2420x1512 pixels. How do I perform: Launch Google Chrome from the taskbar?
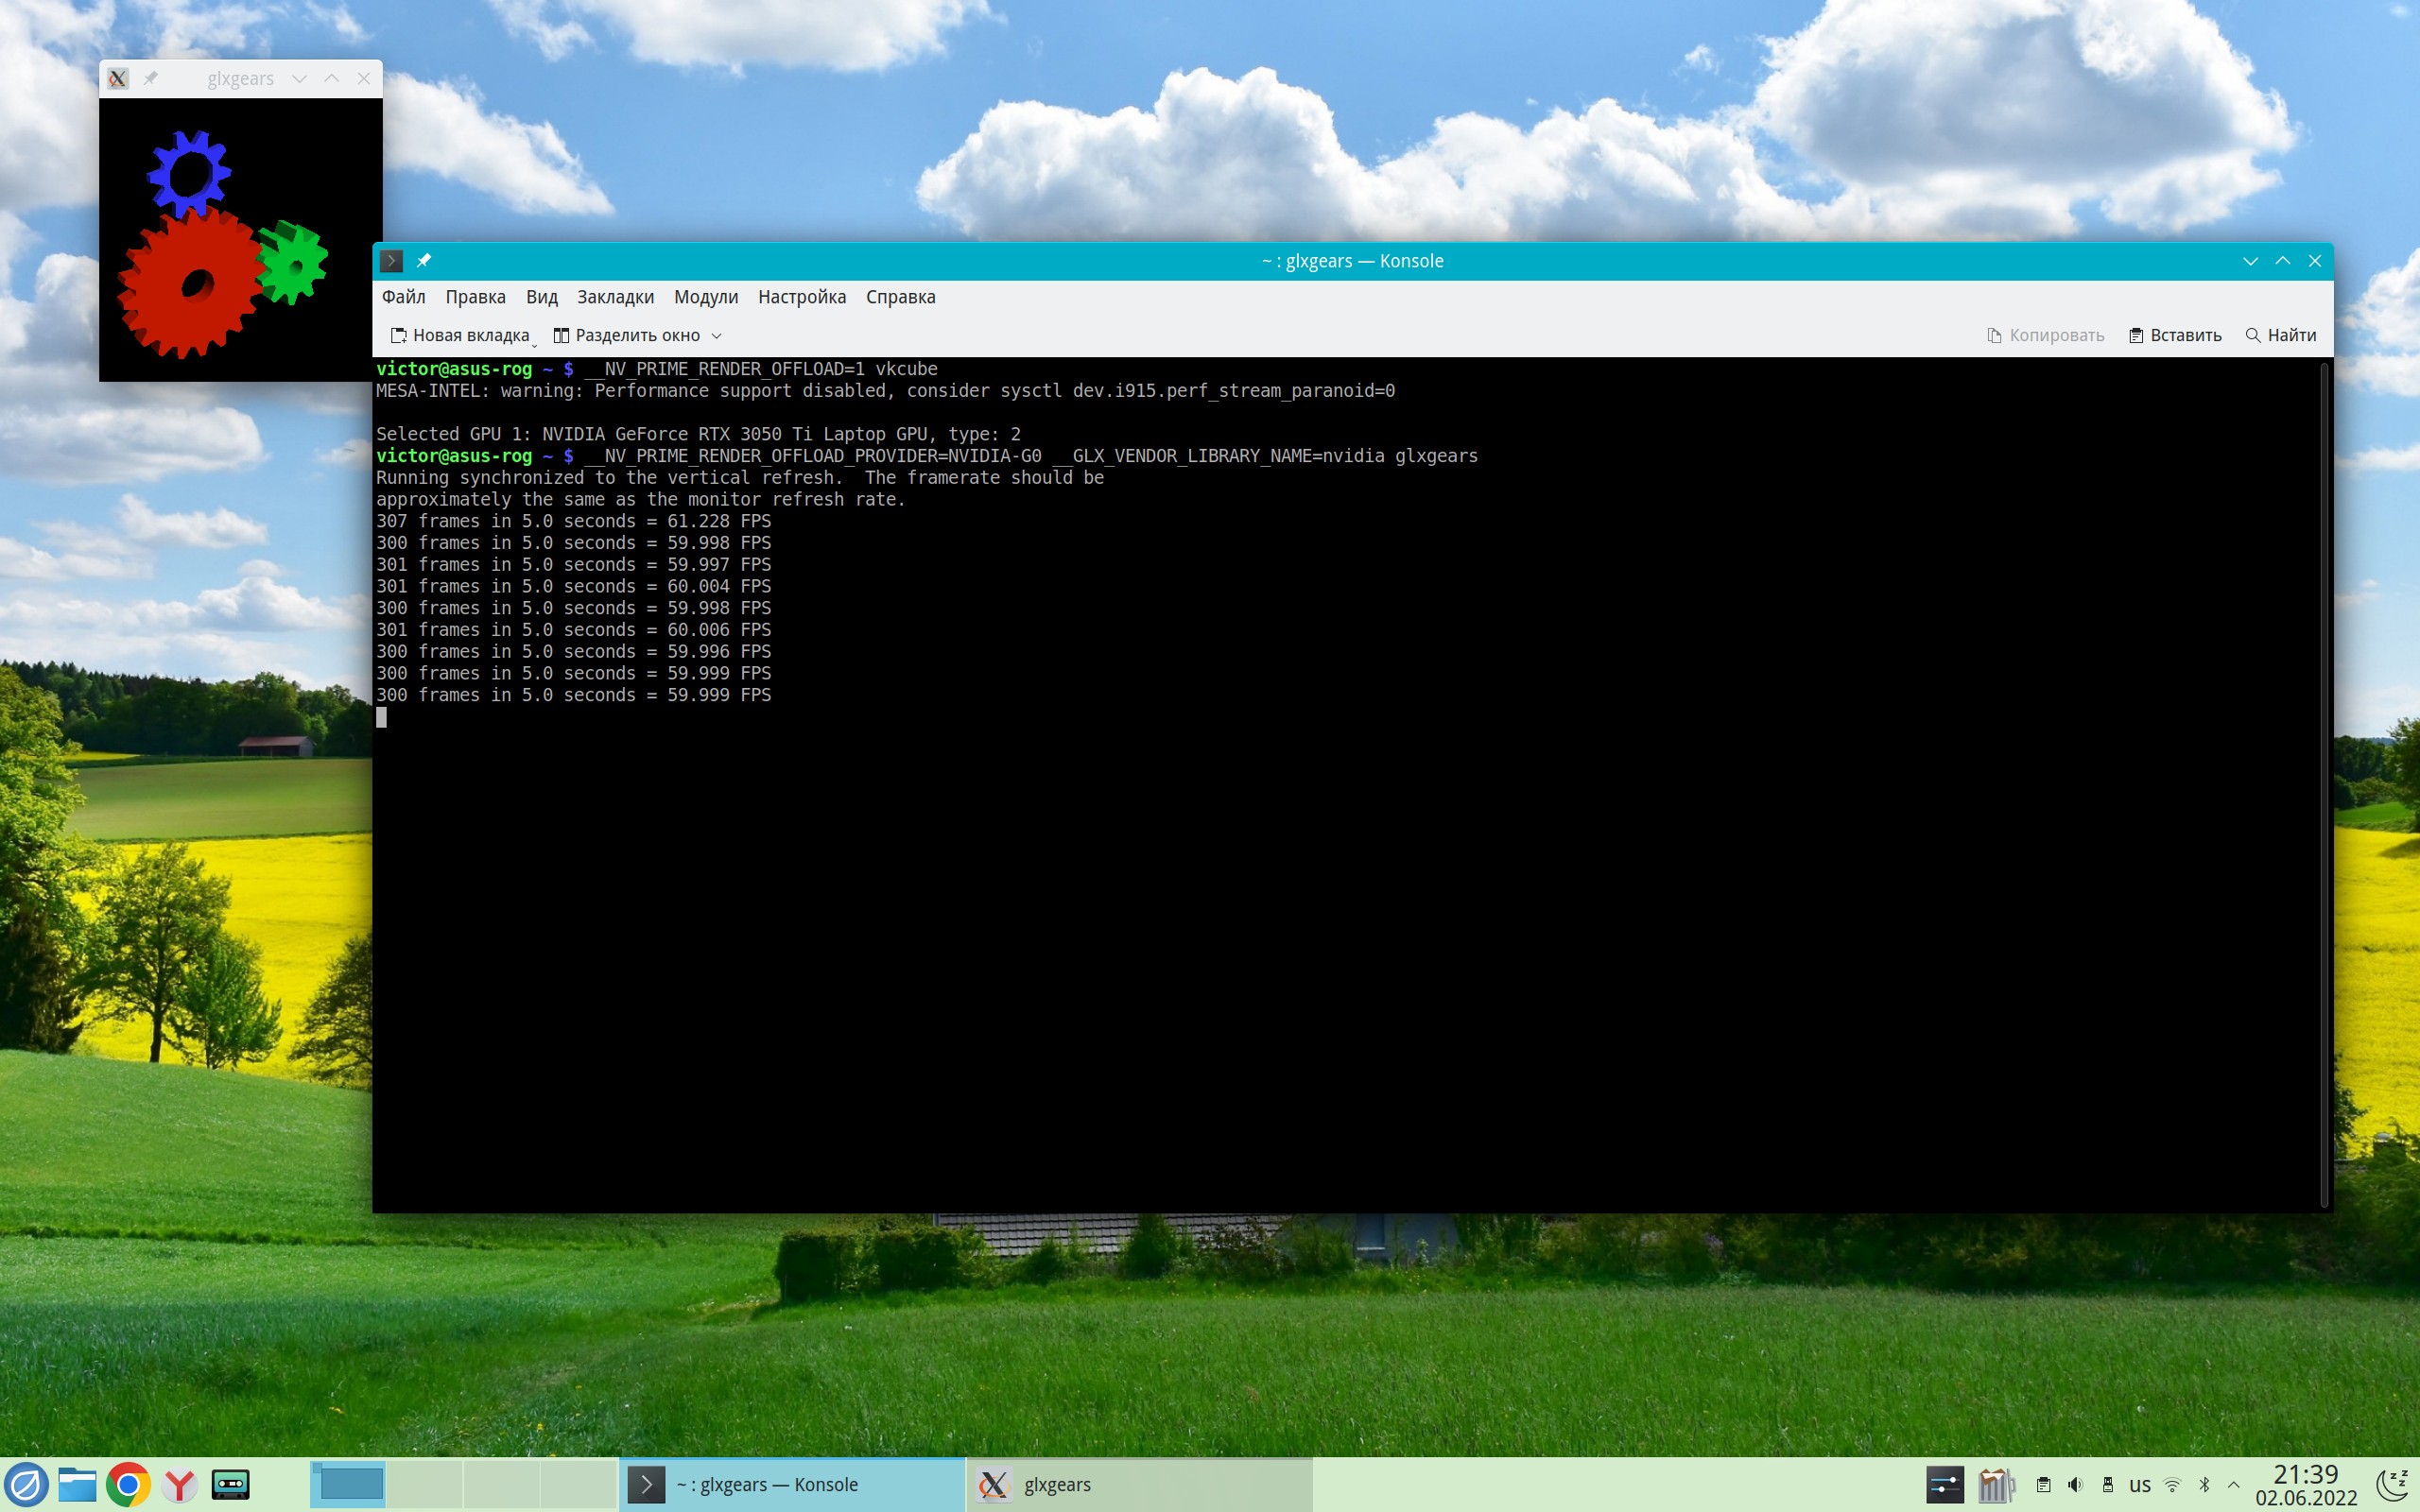[128, 1484]
